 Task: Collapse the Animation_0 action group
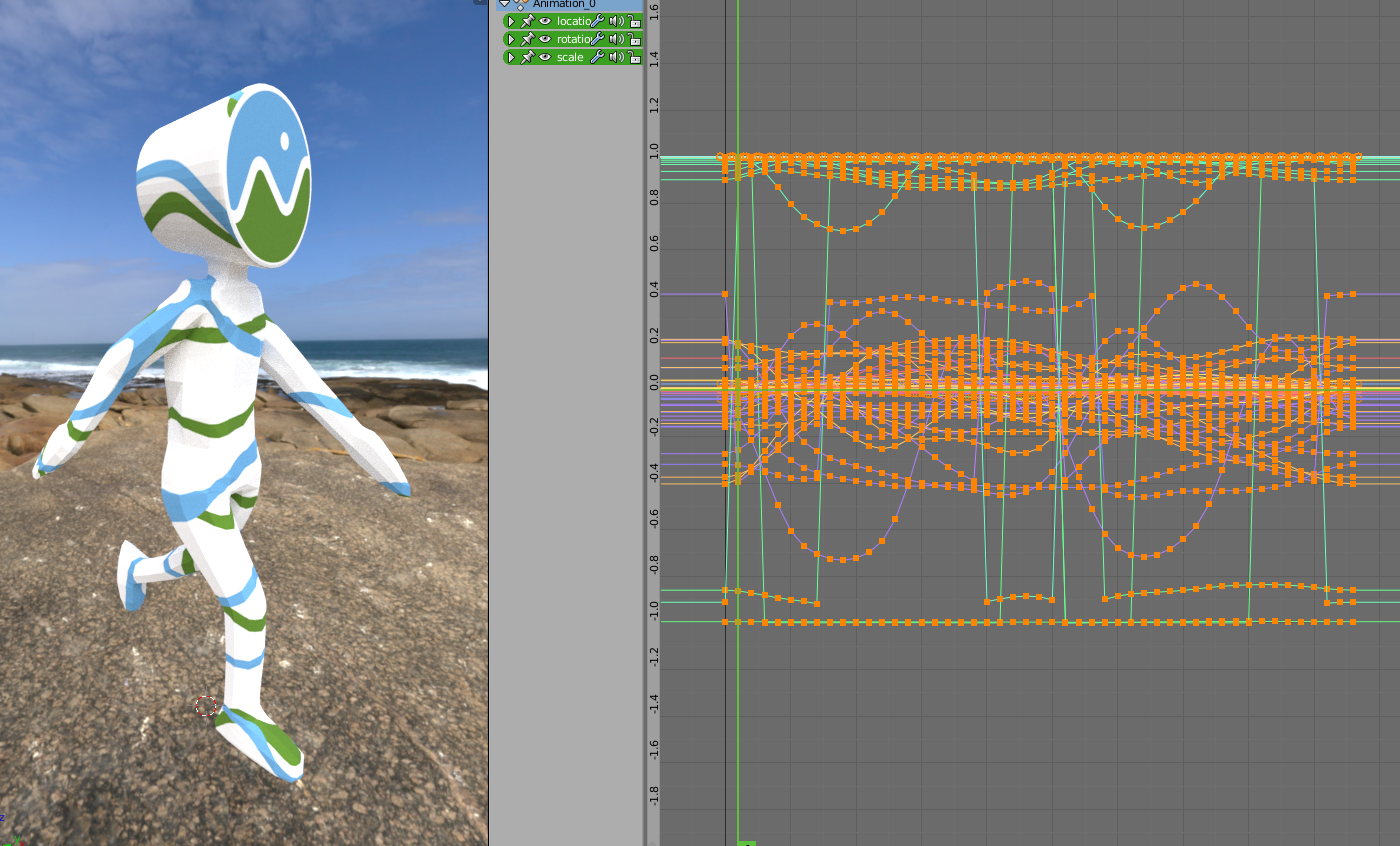point(505,4)
